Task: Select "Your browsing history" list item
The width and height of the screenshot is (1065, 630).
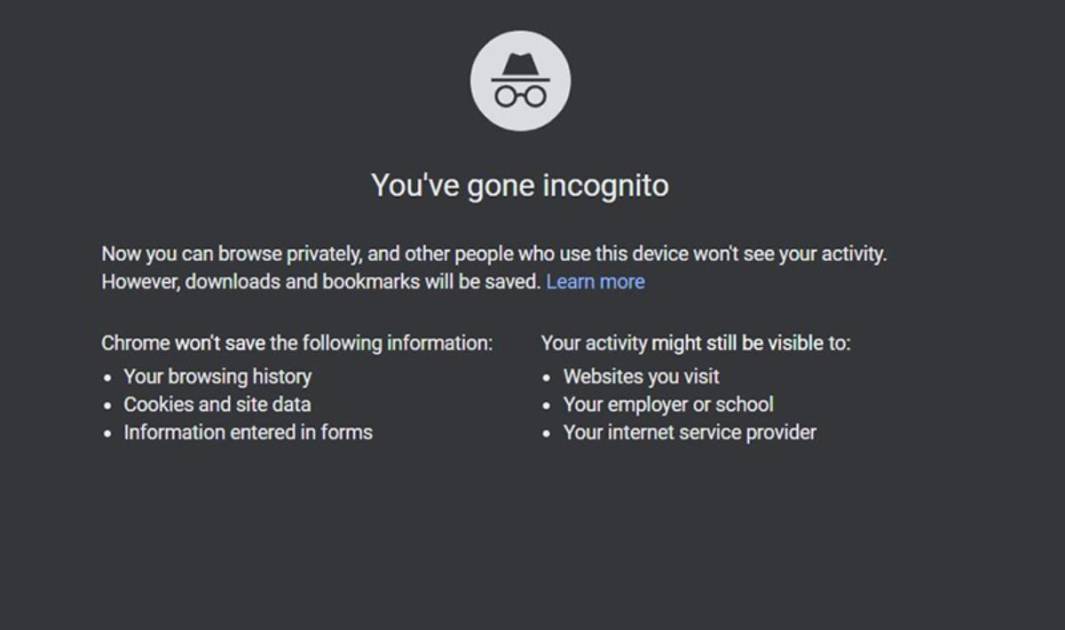Action: pyautogui.click(x=217, y=377)
